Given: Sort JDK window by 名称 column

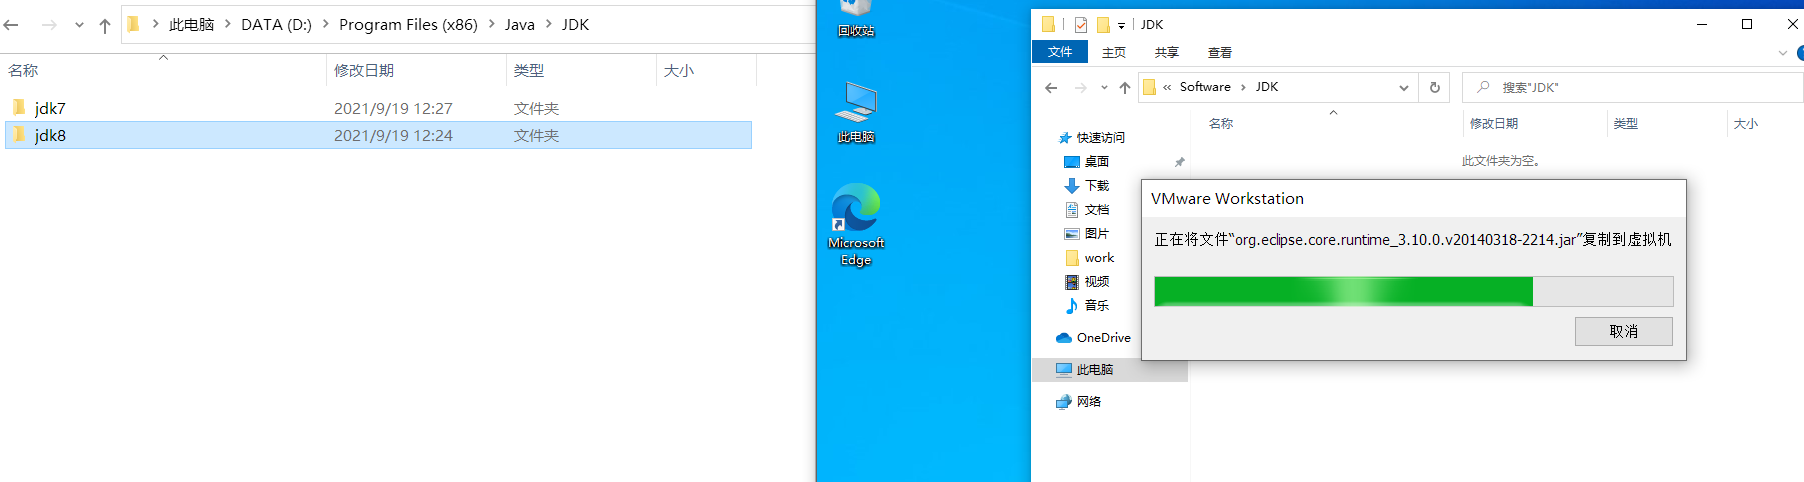Looking at the screenshot, I should 1220,124.
